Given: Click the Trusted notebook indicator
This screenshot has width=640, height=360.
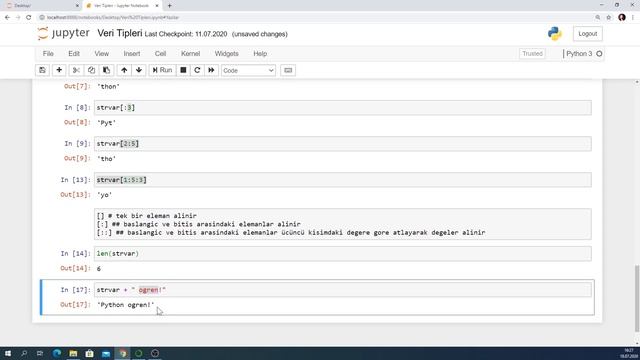Looking at the screenshot, I should point(532,53).
